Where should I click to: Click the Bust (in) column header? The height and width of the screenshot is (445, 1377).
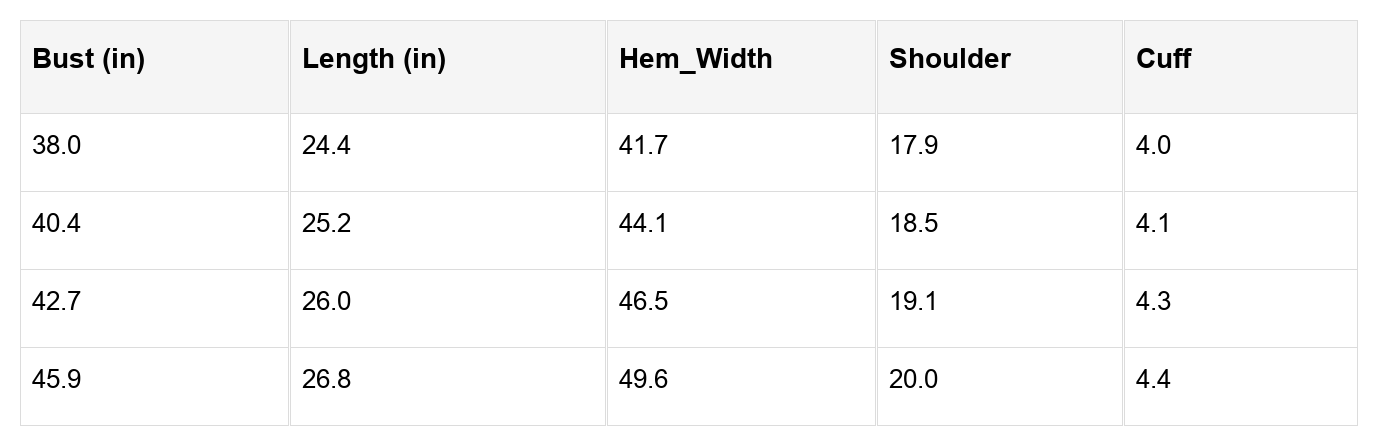[89, 59]
